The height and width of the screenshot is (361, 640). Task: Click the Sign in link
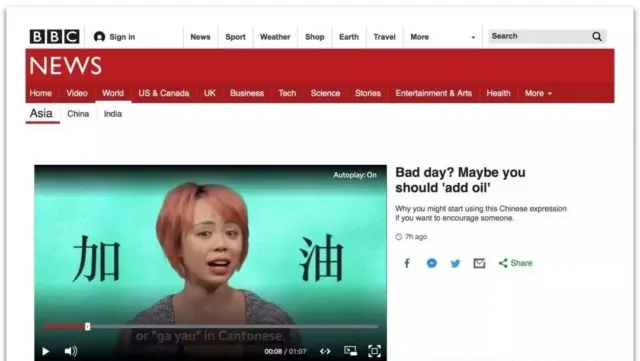coord(122,37)
